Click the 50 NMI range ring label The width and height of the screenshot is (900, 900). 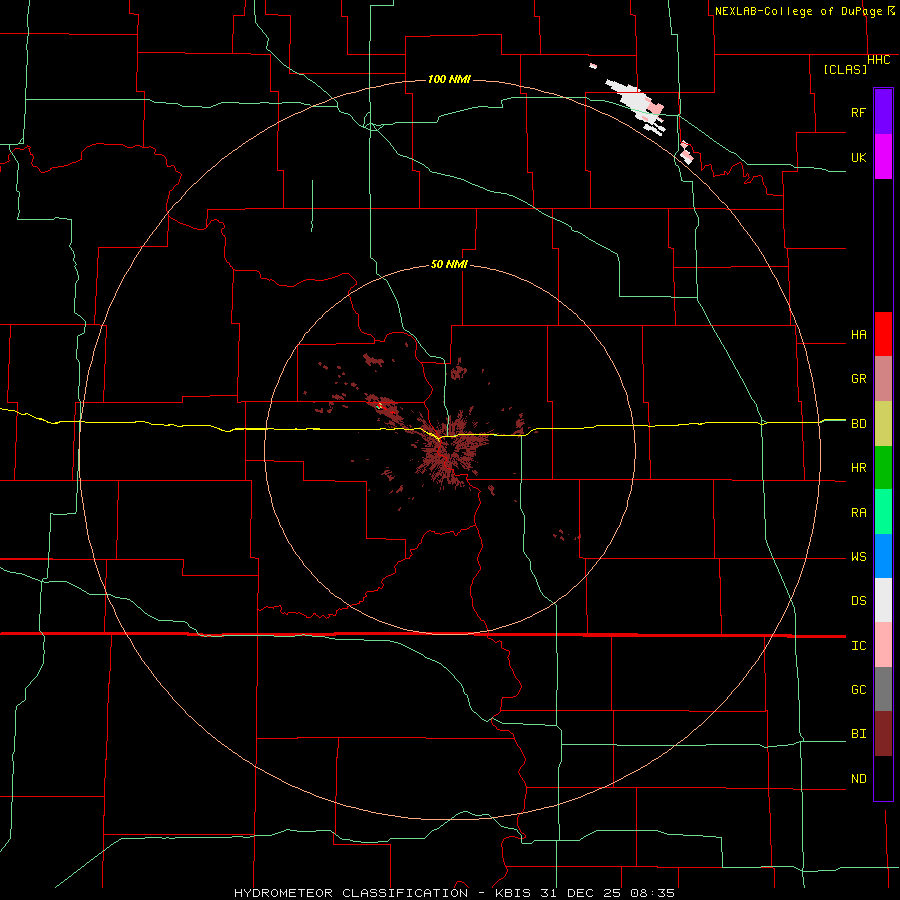(x=449, y=265)
